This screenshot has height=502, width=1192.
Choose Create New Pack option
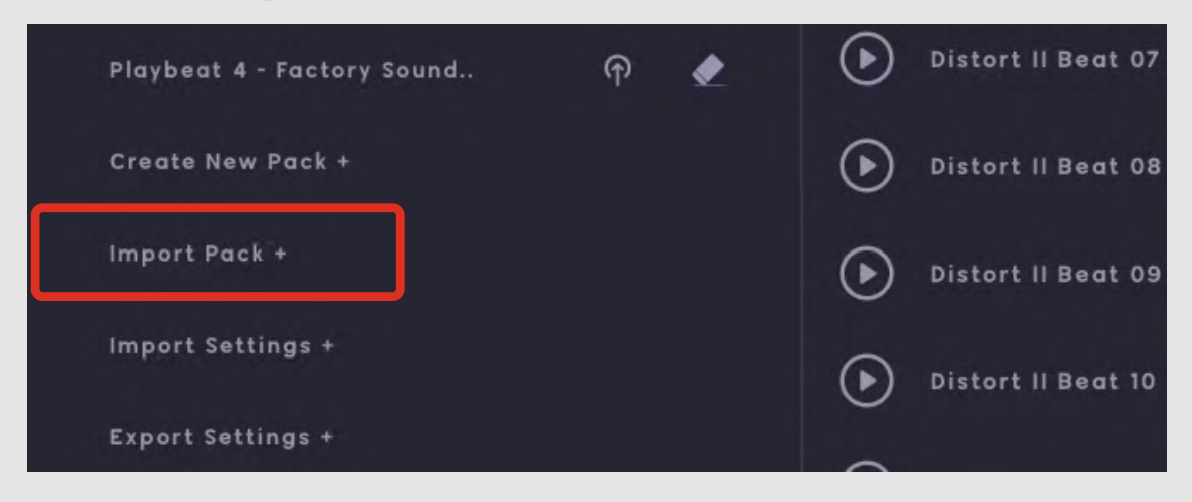point(230,161)
